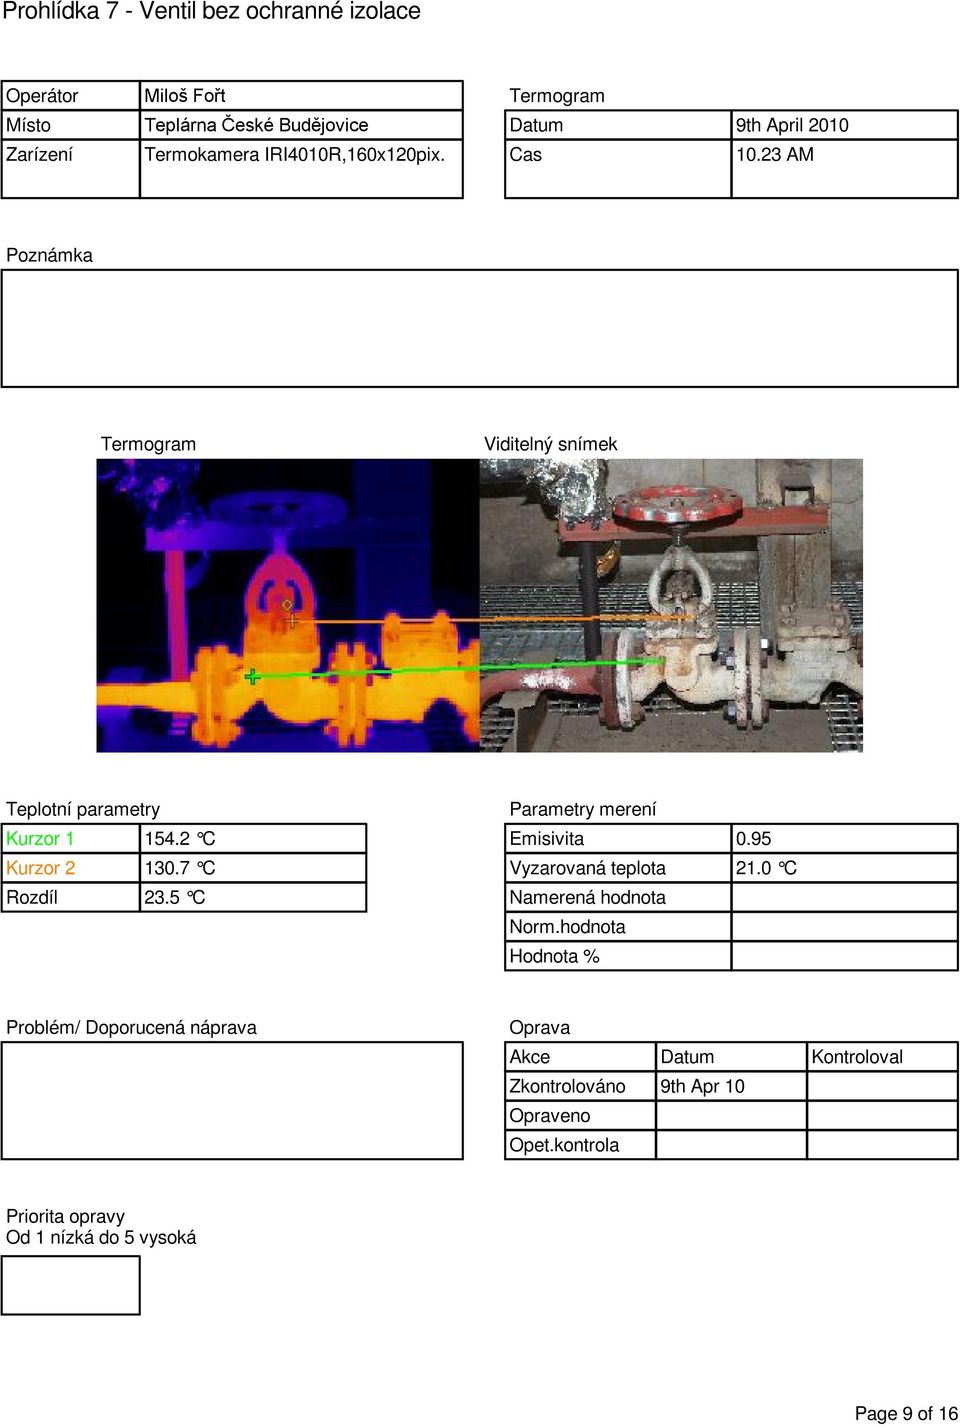Click the date 9th April 2010
This screenshot has width=960, height=1427.
(x=792, y=125)
